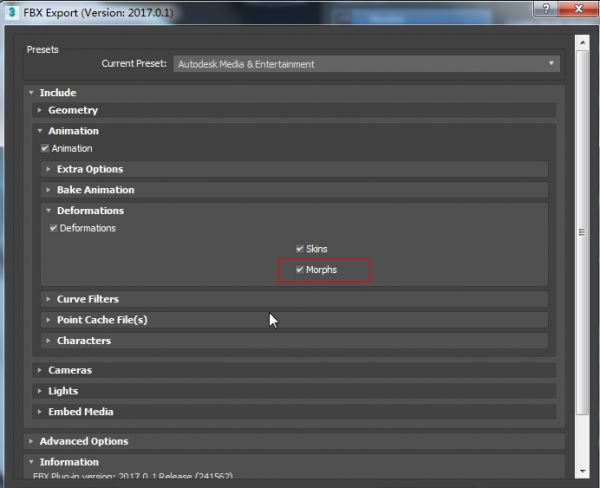Click the scrollbar up arrow
The width and height of the screenshot is (600, 488).
[582, 42]
